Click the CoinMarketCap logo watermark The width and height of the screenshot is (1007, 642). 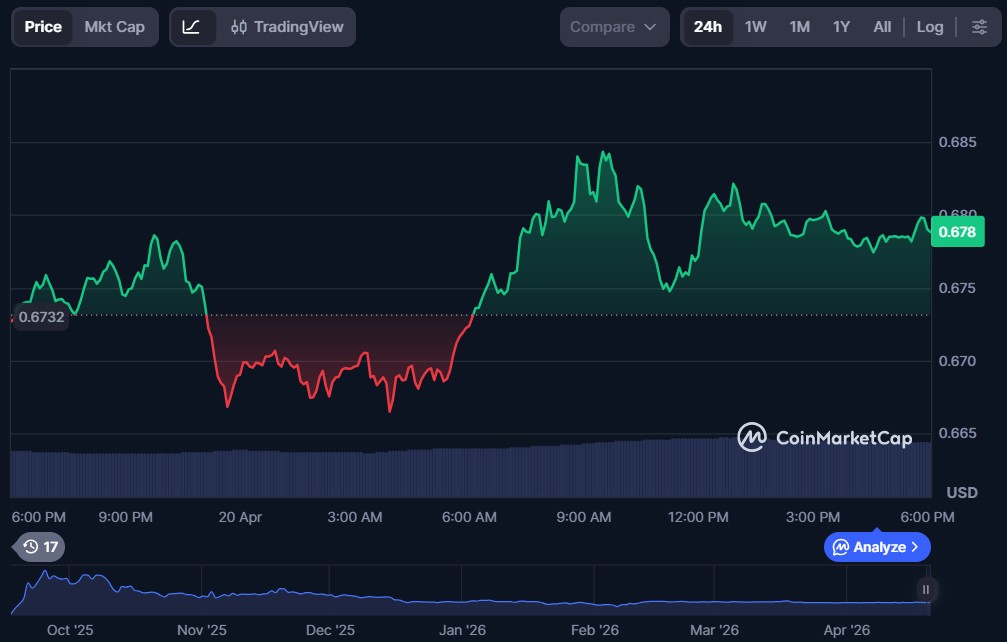coord(824,438)
